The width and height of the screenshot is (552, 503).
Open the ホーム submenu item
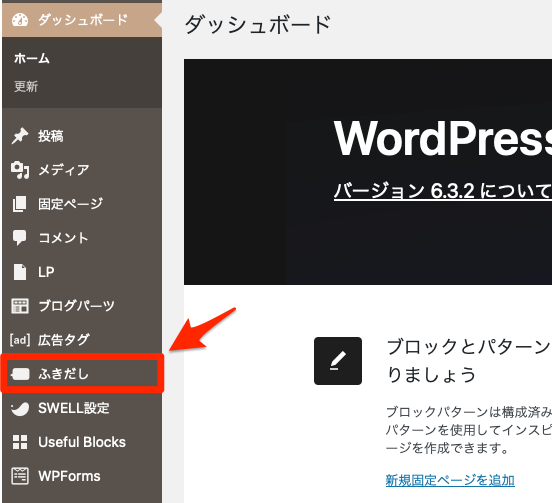pyautogui.click(x=32, y=58)
